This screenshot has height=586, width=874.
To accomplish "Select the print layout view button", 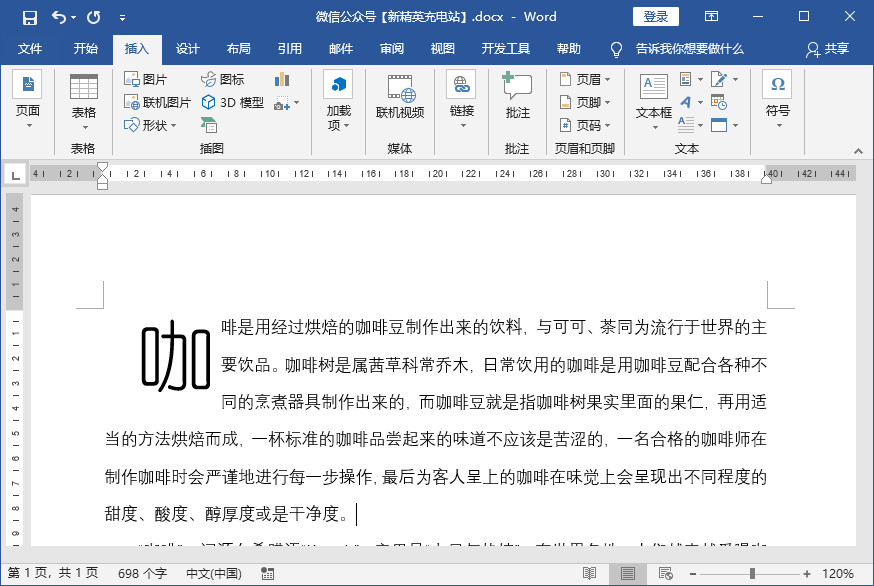I will [628, 573].
